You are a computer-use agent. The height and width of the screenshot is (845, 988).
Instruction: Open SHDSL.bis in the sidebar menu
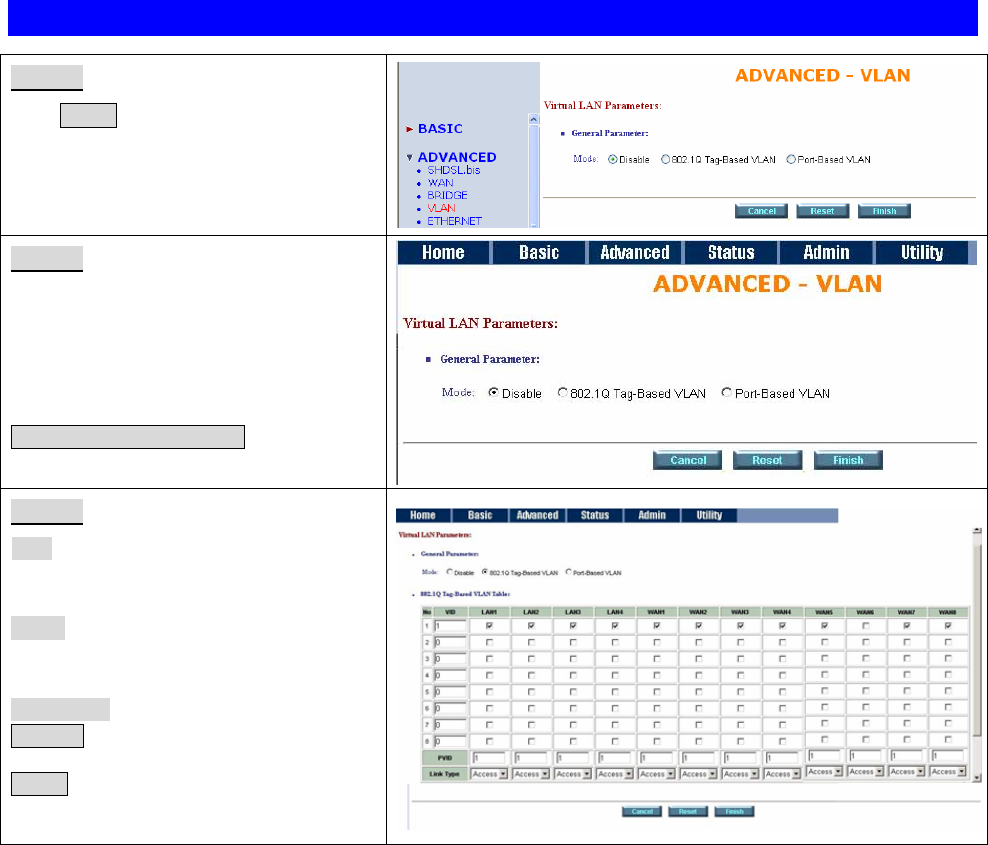point(454,170)
